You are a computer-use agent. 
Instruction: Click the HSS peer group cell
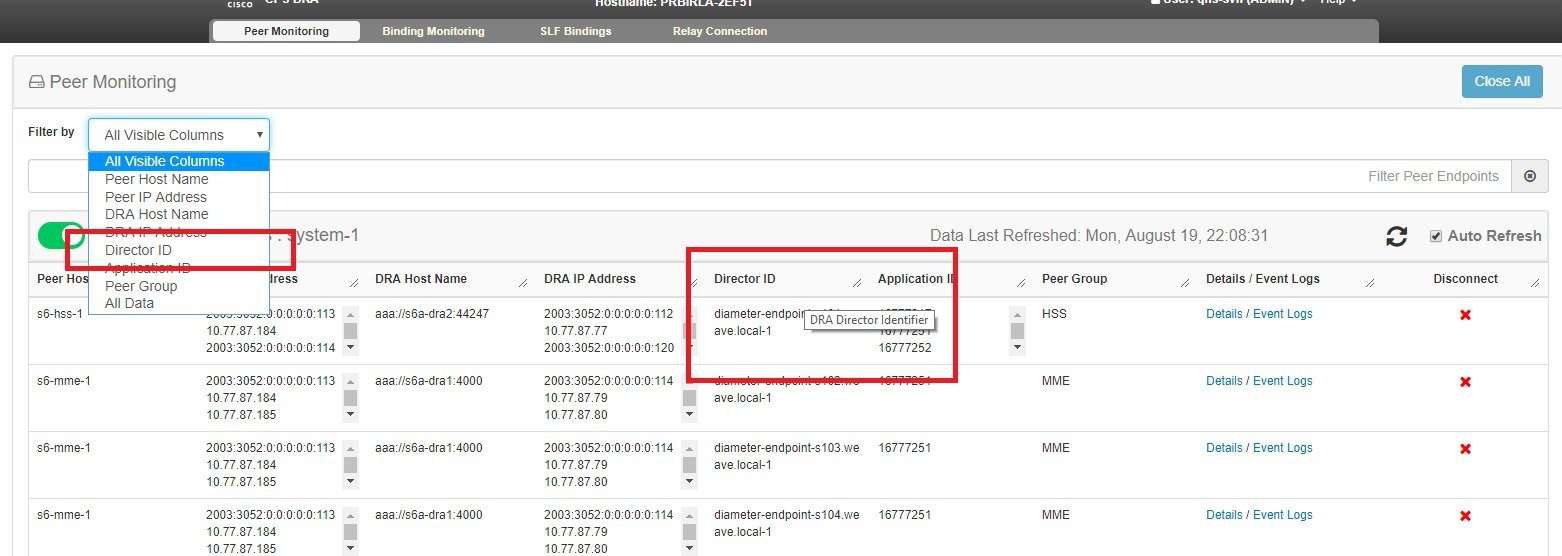[1056, 314]
